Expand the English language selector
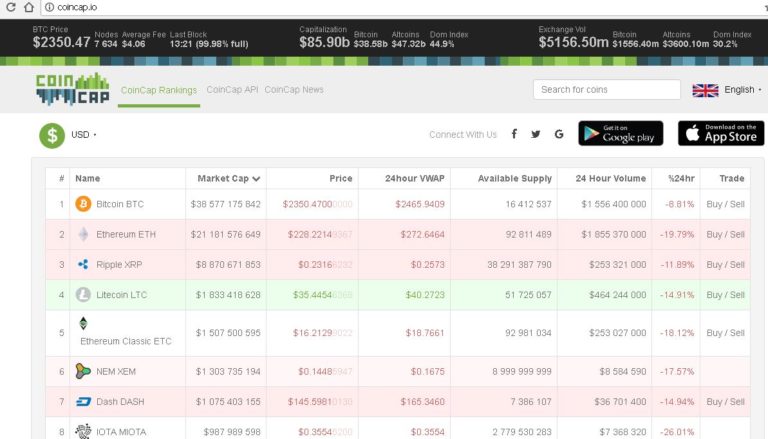Screen dimensions: 768x439 [x=727, y=90]
